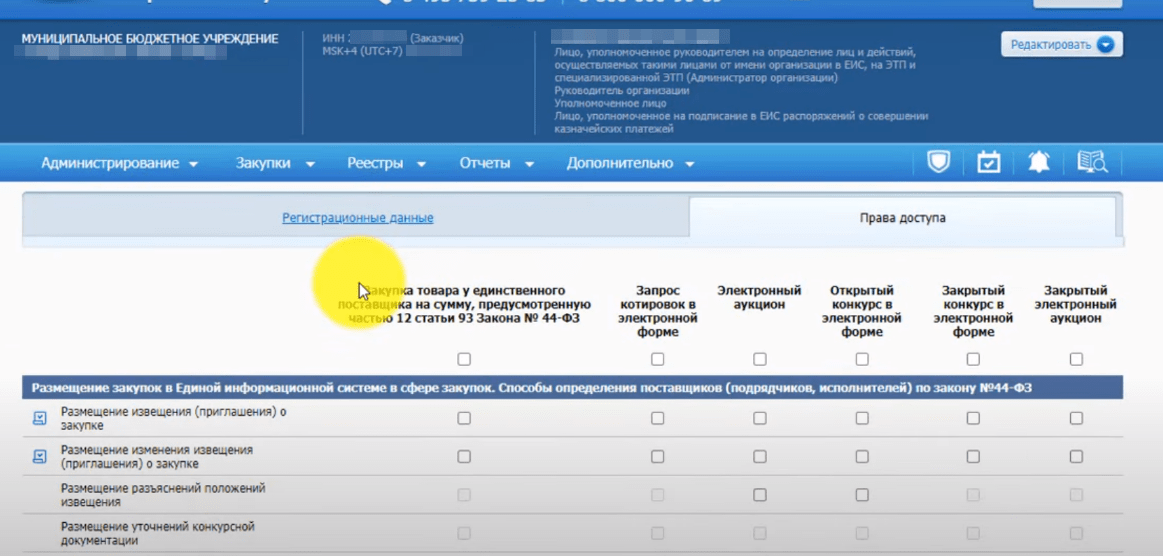Click 'Руководитель организации' role text
The height and width of the screenshot is (556, 1163).
click(622, 90)
